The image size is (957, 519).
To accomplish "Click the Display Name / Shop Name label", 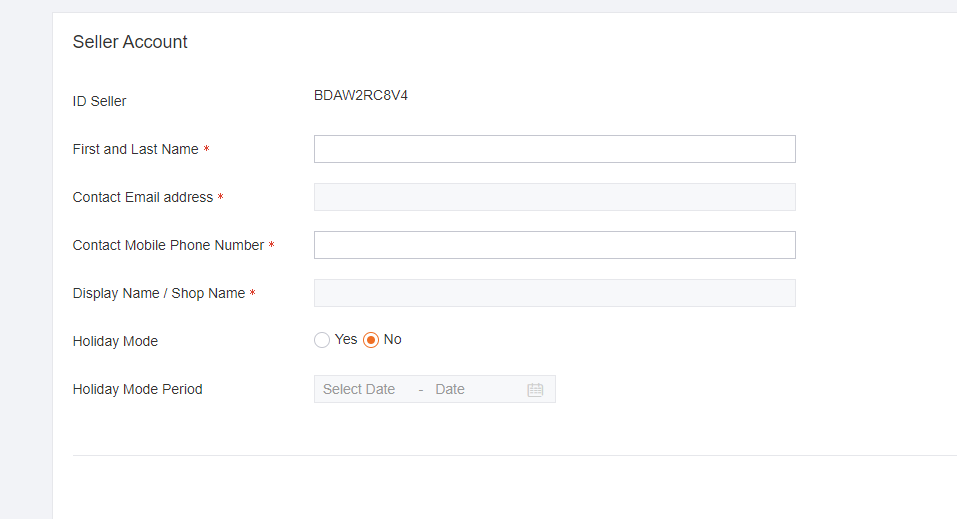I will [x=159, y=294].
